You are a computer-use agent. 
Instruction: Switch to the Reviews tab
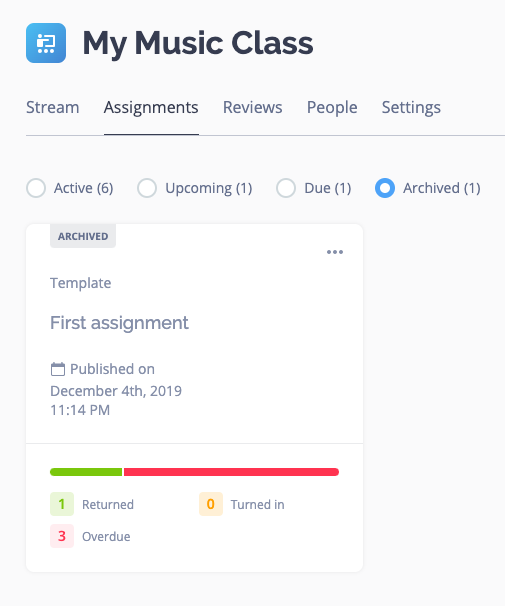[253, 107]
